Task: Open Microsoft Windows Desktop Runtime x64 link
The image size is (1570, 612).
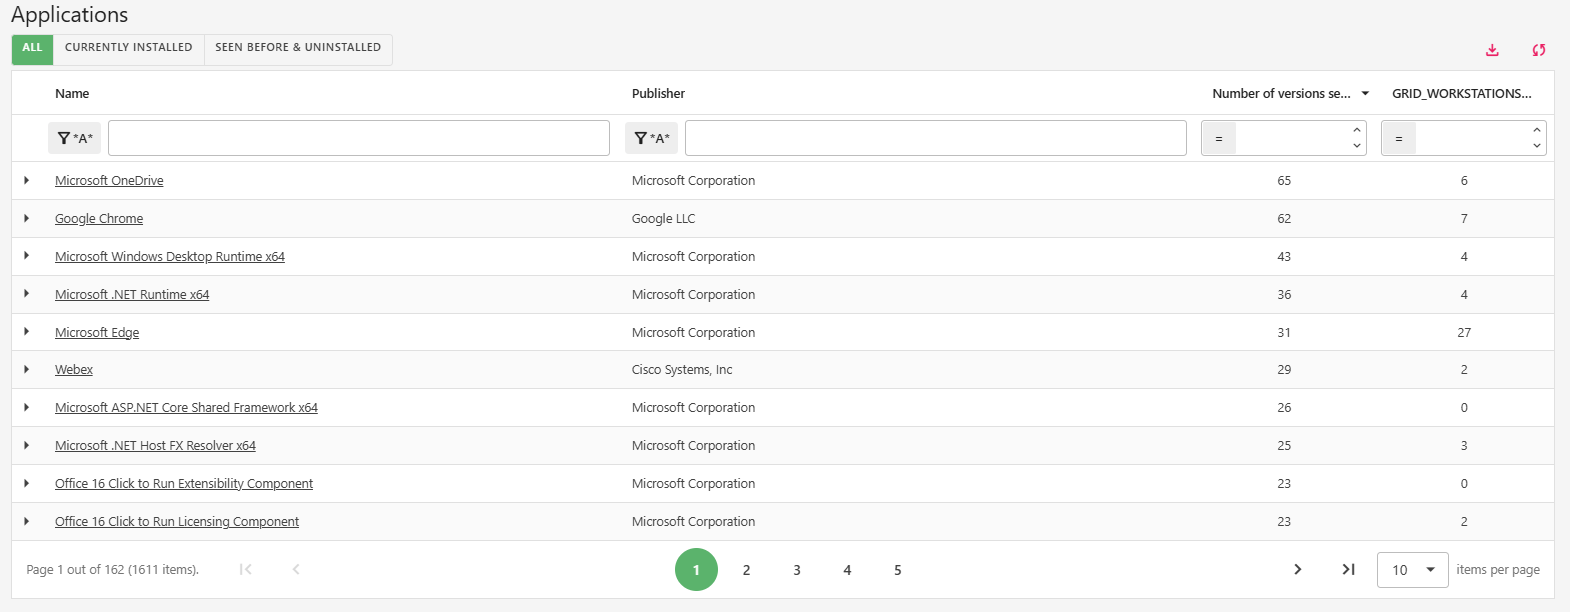Action: pyautogui.click(x=170, y=257)
